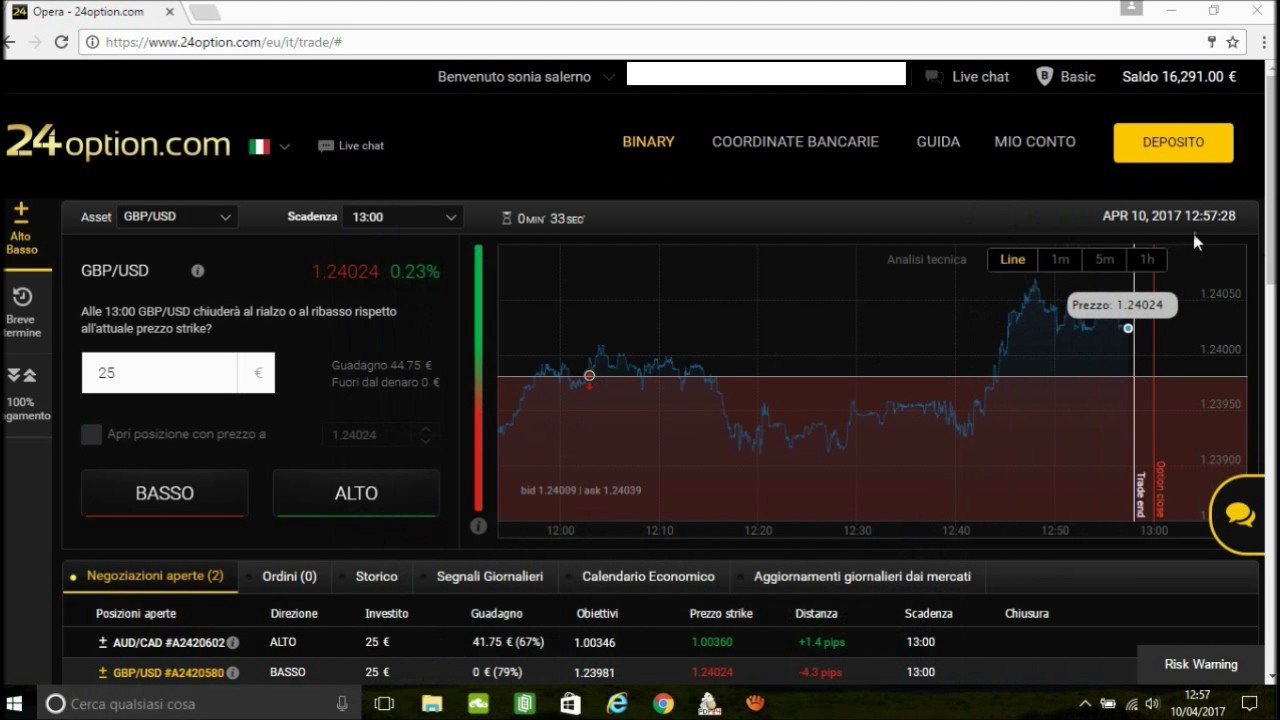Viewport: 1280px width, 720px height.
Task: Click the investment amount field showing 25
Action: [159, 372]
